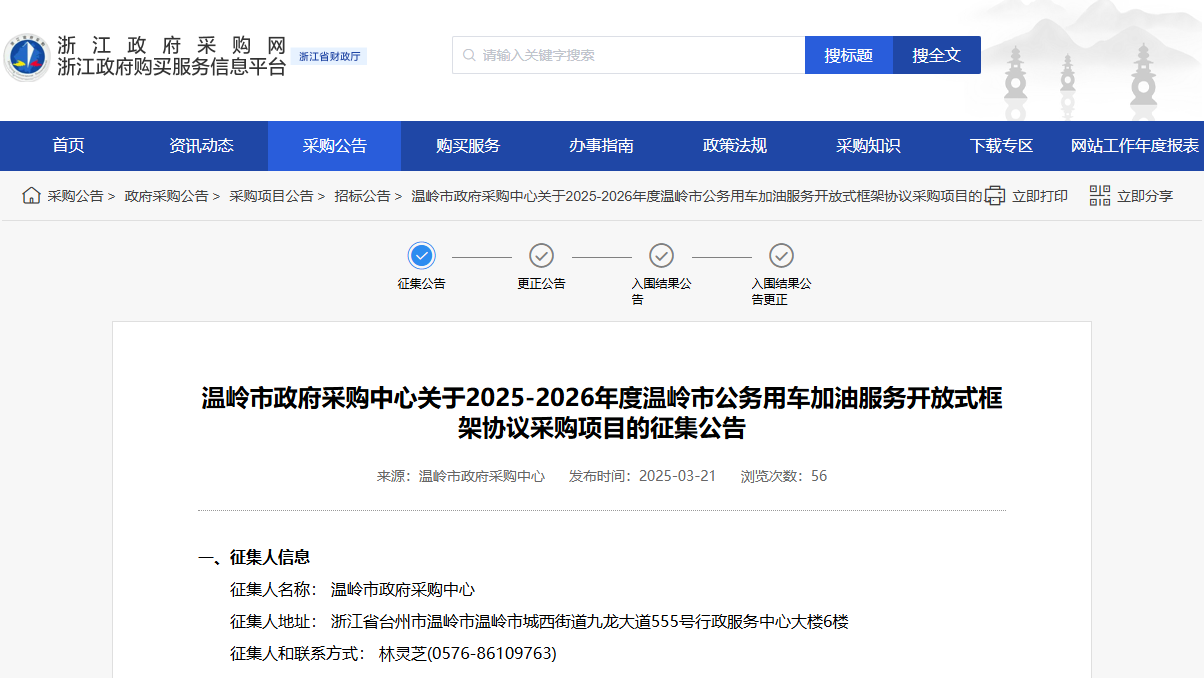Select the 入围结果公告更正 step circle
The image size is (1204, 678).
[x=781, y=255]
